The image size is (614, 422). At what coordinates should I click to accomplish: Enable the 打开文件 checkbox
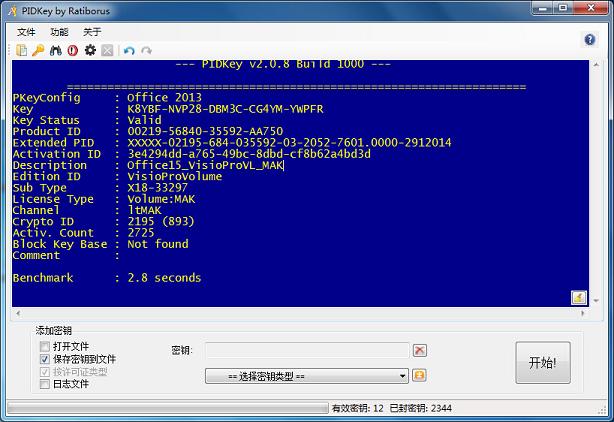click(x=45, y=346)
